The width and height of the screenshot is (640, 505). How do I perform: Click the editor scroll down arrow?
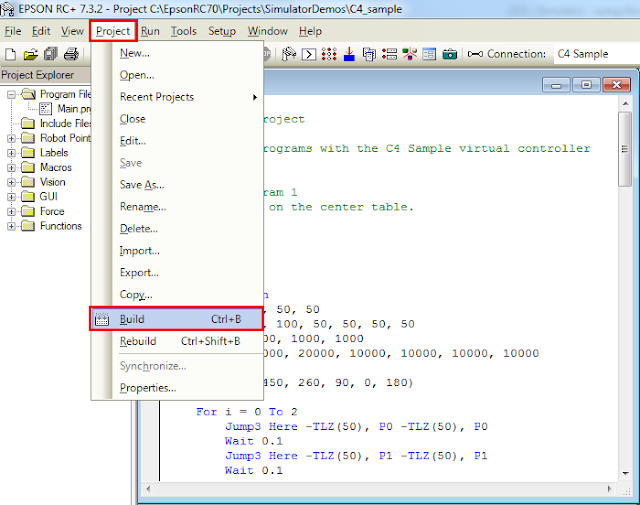click(625, 473)
